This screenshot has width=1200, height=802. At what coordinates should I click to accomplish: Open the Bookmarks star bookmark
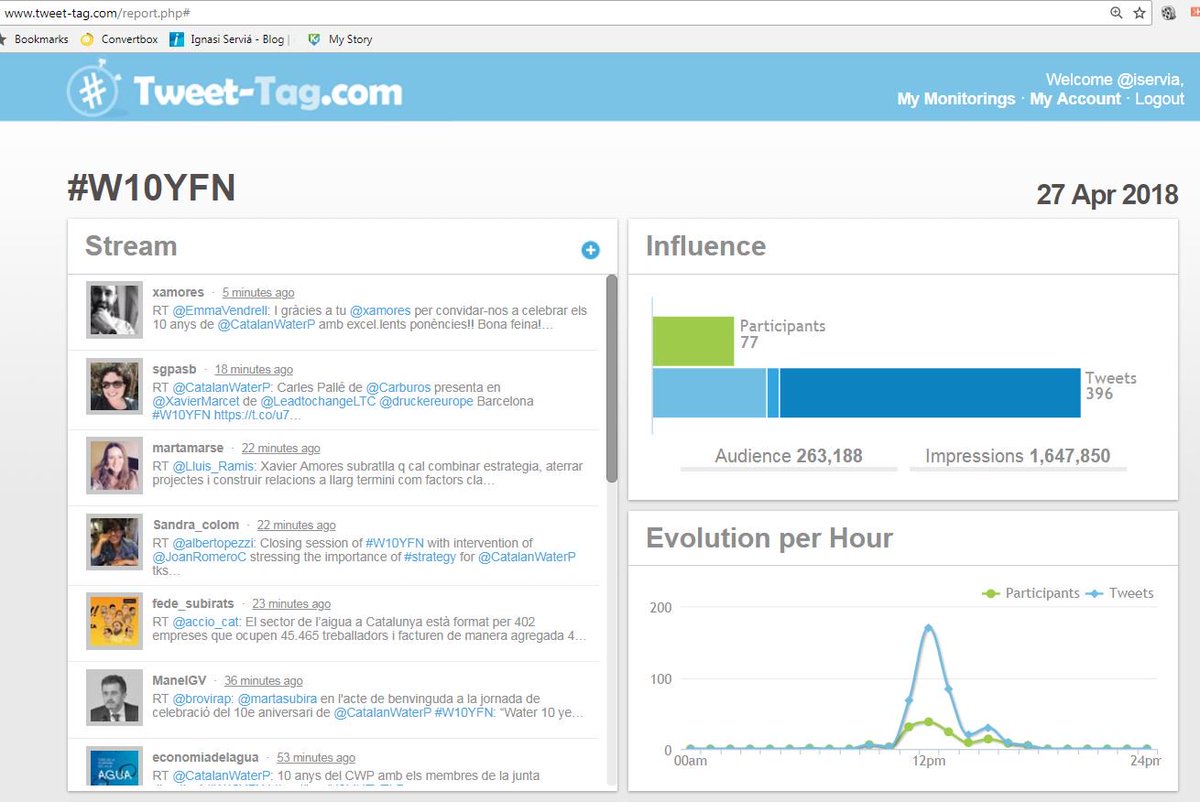36,39
